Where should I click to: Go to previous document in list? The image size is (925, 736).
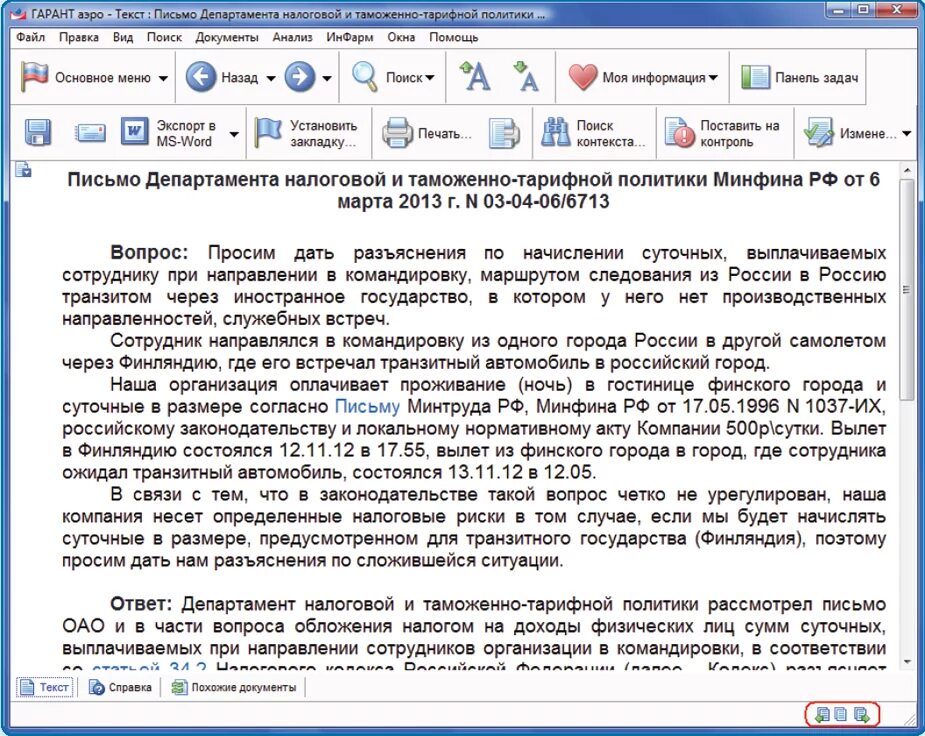click(821, 715)
